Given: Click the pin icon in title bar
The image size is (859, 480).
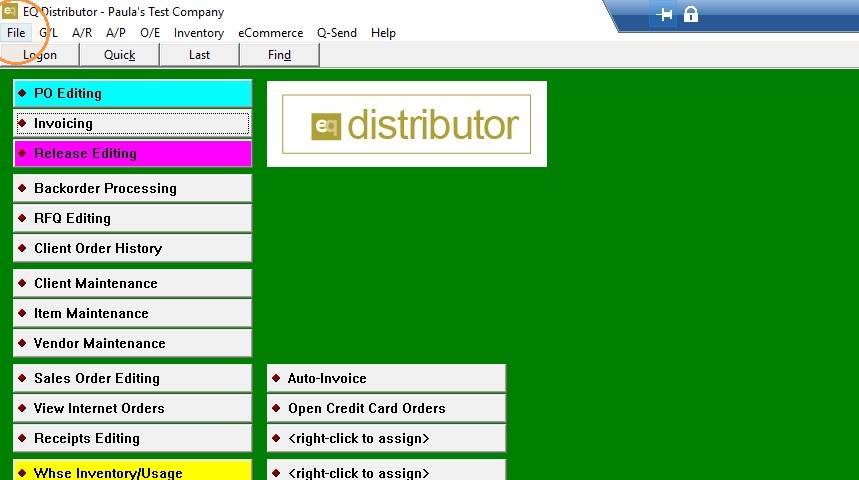Looking at the screenshot, I should [x=665, y=14].
